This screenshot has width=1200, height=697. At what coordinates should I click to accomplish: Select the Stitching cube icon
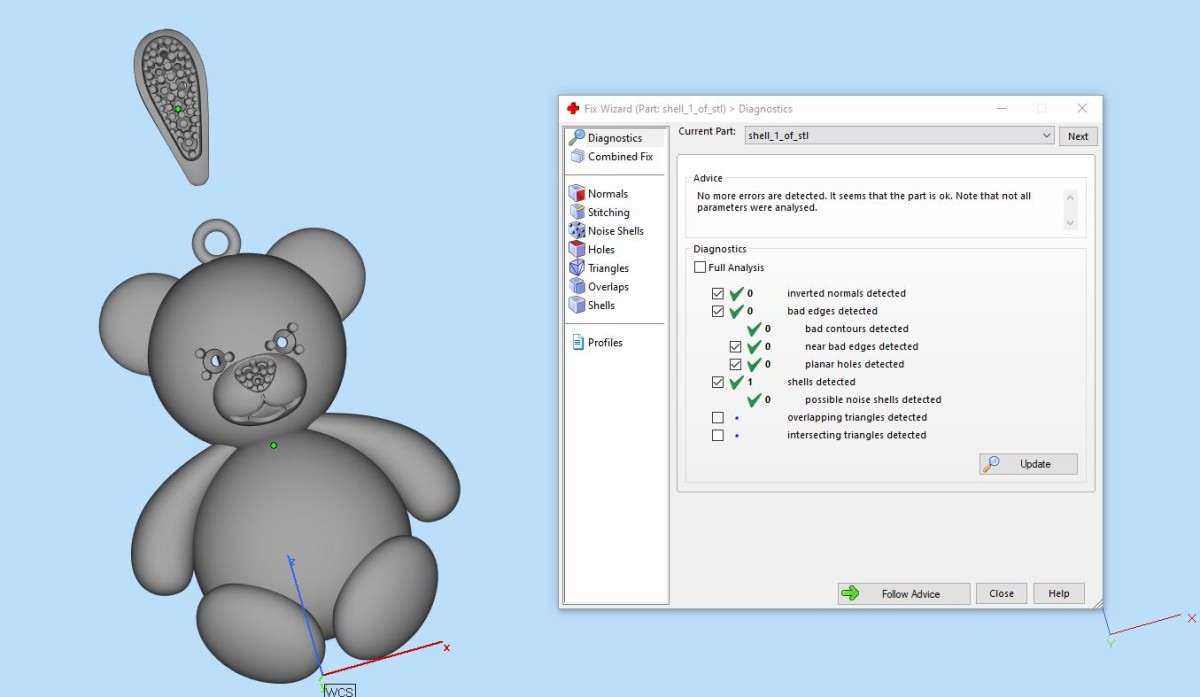[x=577, y=212]
